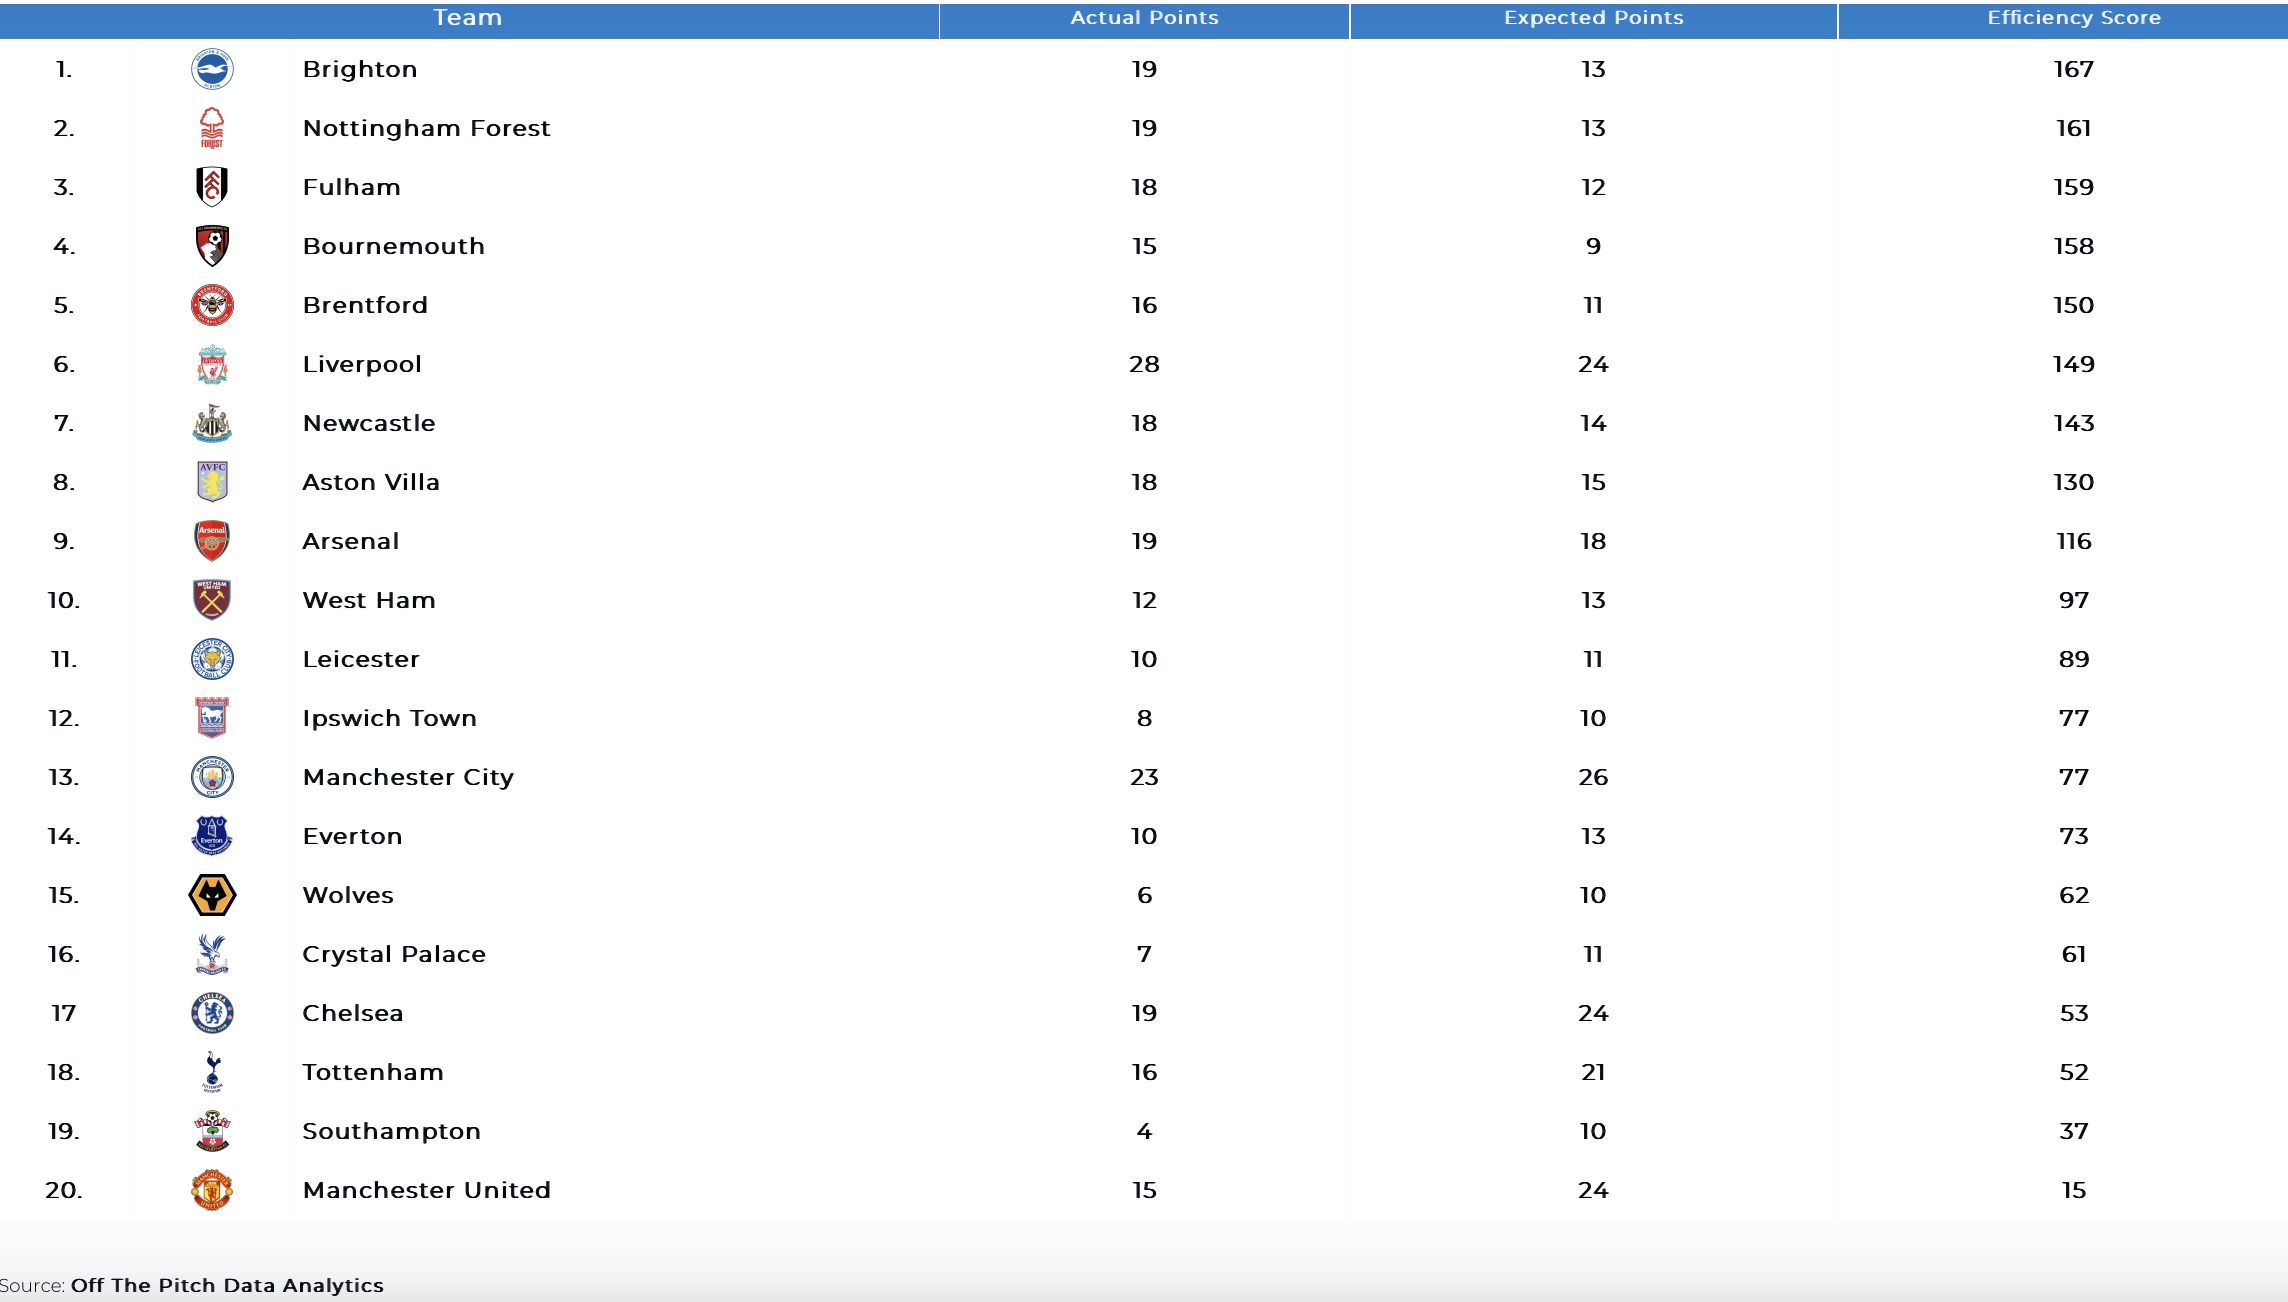2288x1302 pixels.
Task: Click the Arsenal club crest
Action: (x=212, y=541)
